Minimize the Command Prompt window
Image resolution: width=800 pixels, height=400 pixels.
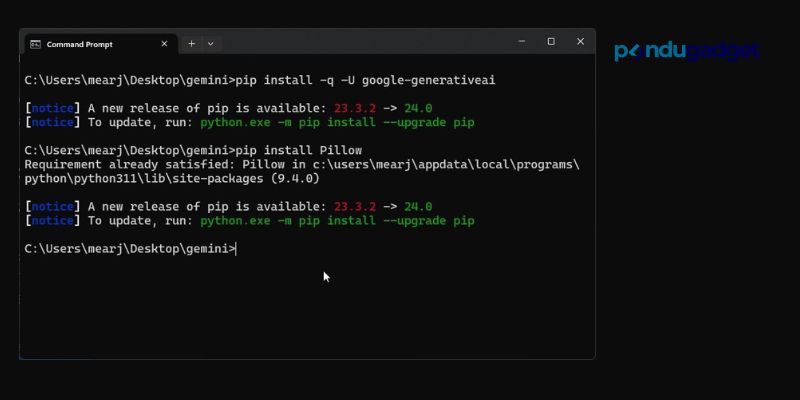coord(521,42)
